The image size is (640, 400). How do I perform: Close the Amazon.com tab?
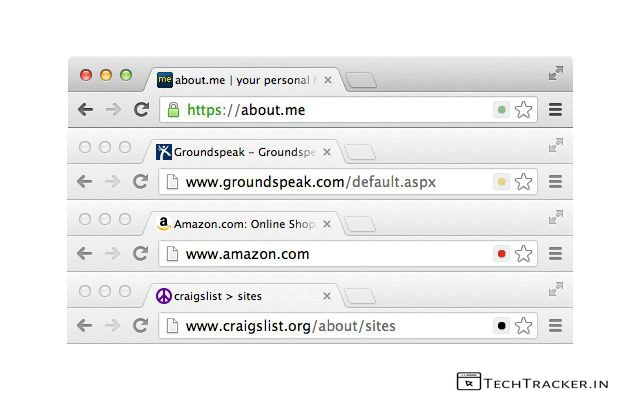327,224
